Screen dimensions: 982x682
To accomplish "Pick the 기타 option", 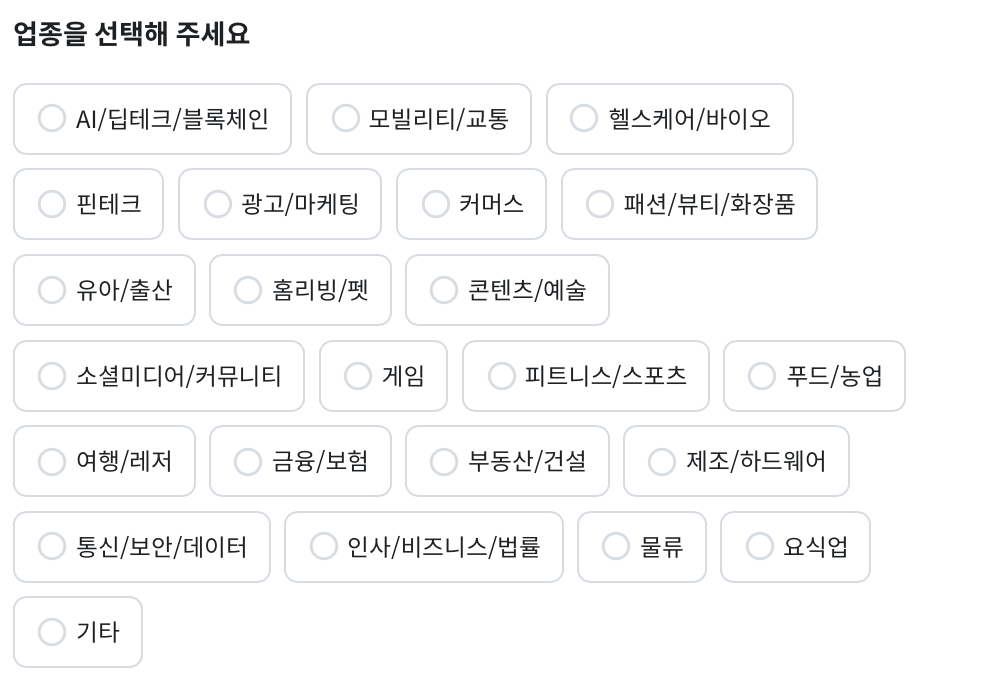I will click(52, 632).
